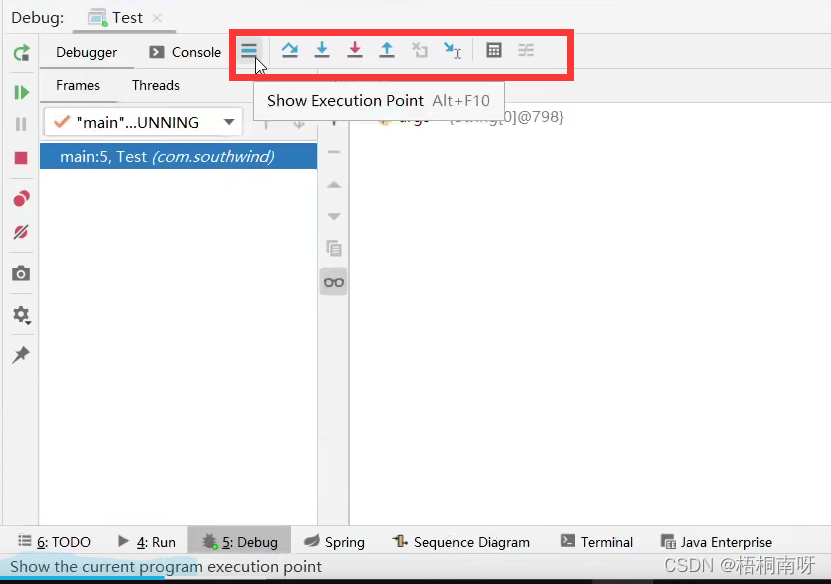Toggle Show Watches glasses icon

(334, 282)
